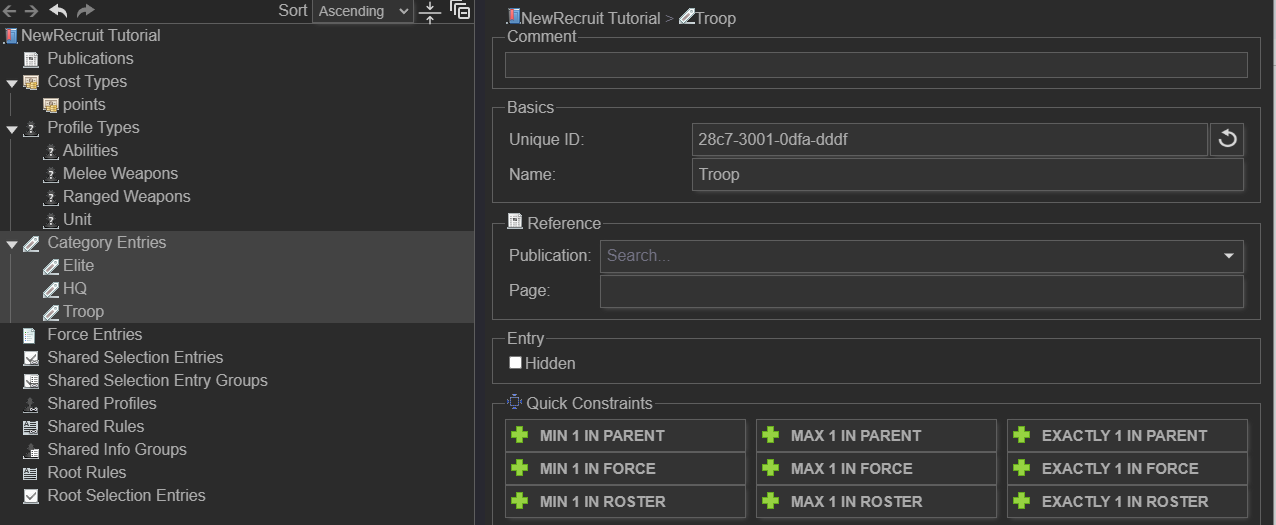The width and height of the screenshot is (1276, 525).
Task: Open the Publication search dropdown
Action: pyautogui.click(x=922, y=256)
